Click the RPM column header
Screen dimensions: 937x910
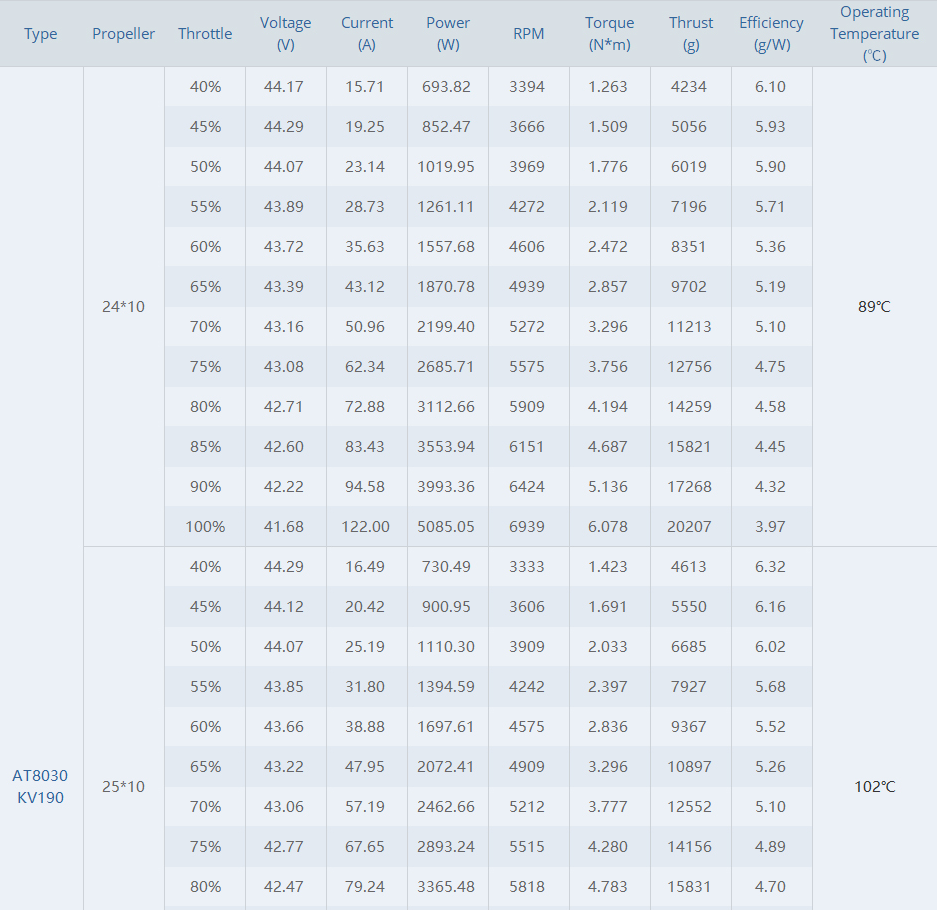click(x=529, y=33)
